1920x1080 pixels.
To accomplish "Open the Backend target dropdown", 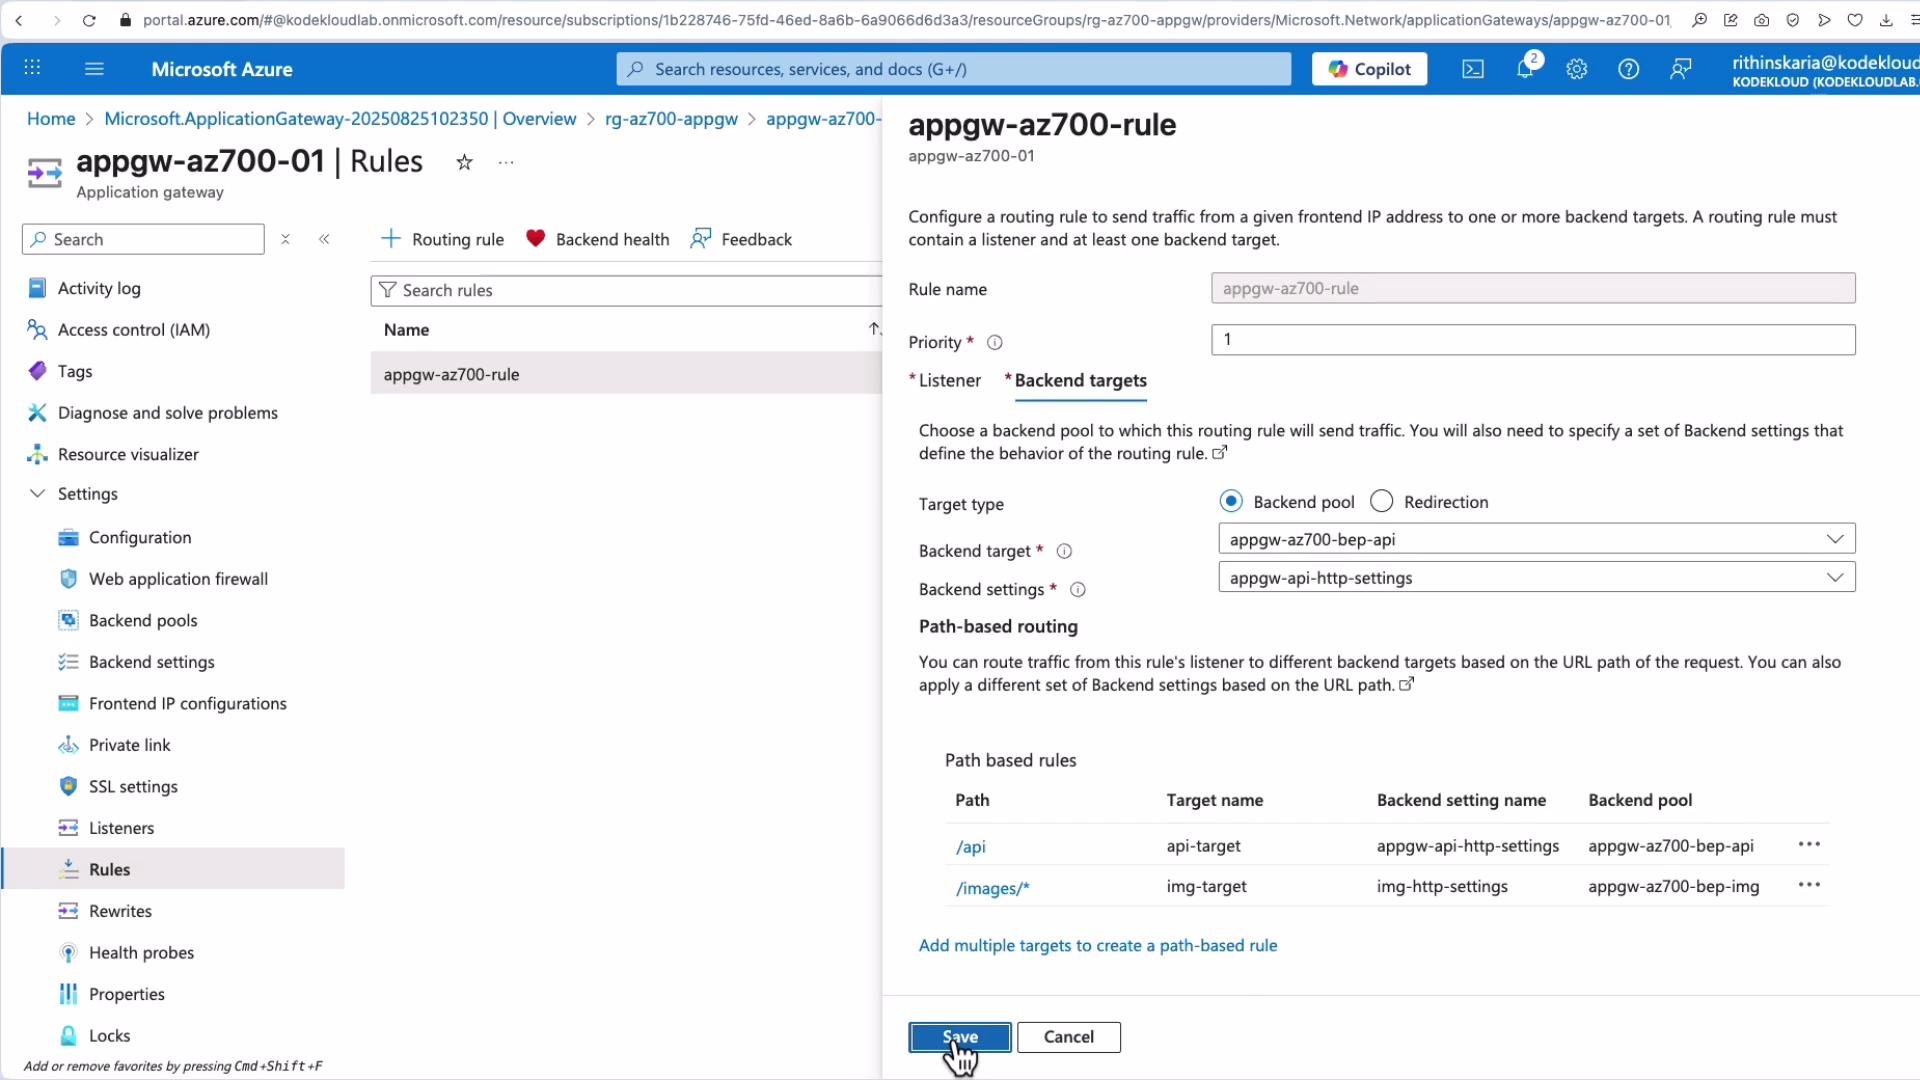I will point(1536,539).
